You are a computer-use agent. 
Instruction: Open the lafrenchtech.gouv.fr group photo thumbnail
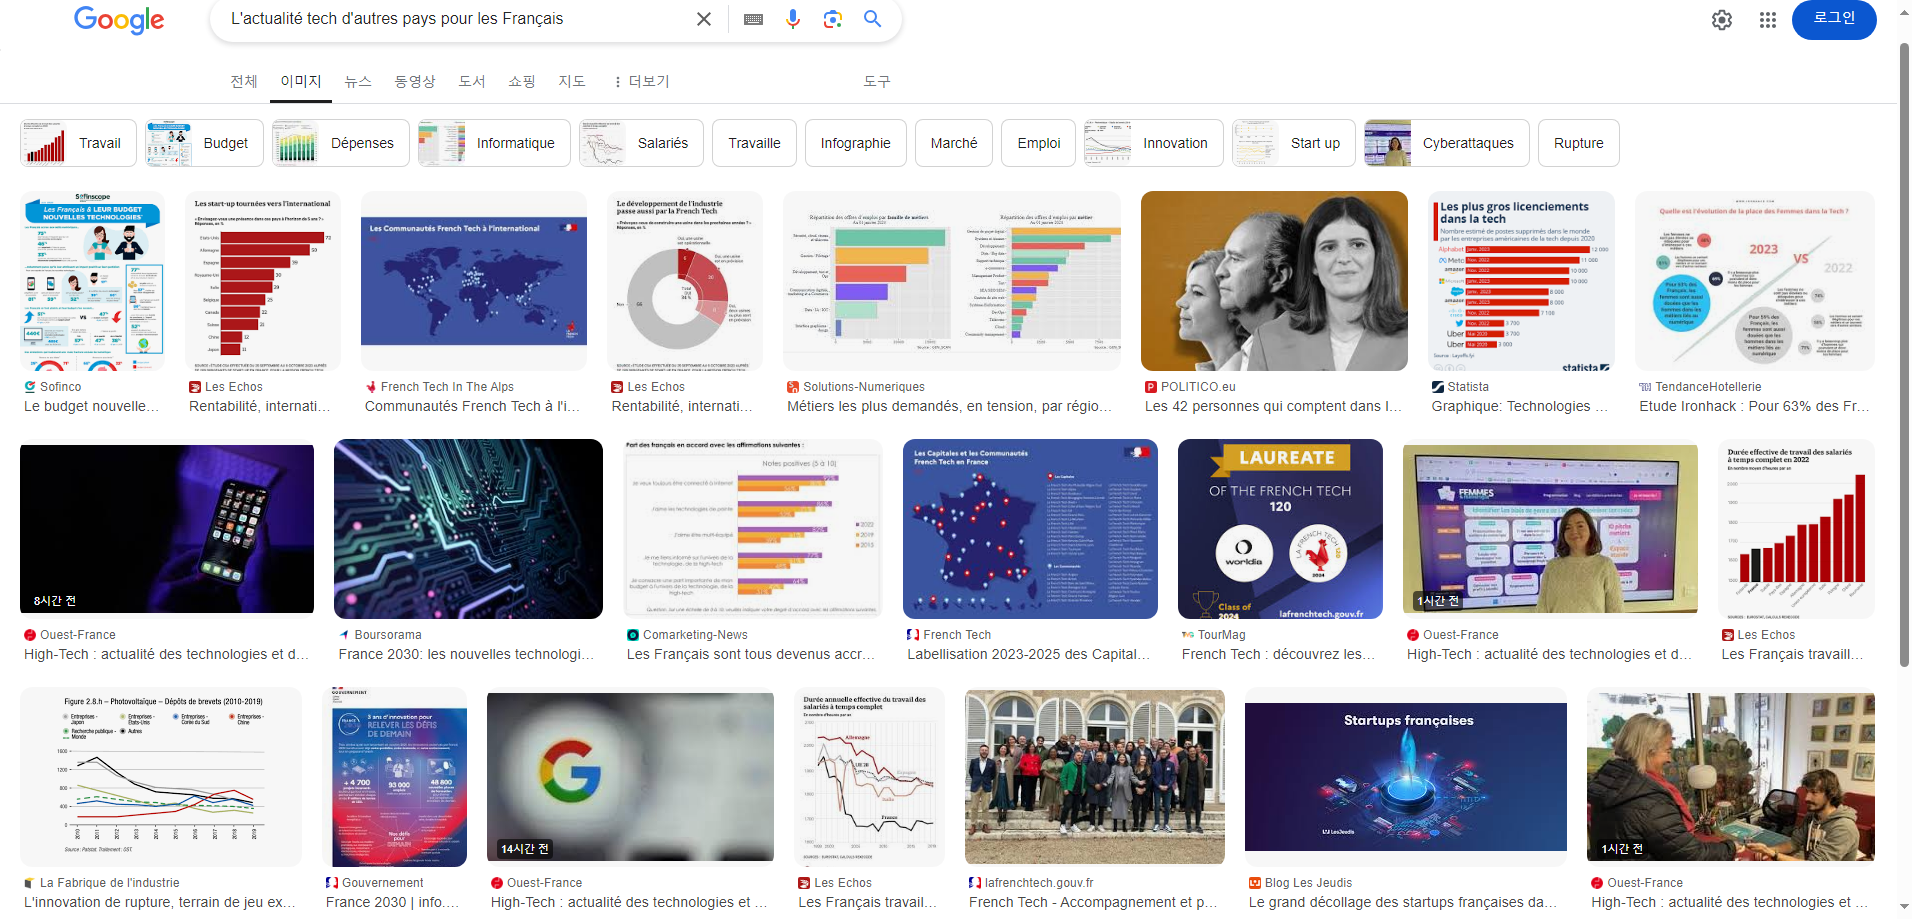(1094, 777)
